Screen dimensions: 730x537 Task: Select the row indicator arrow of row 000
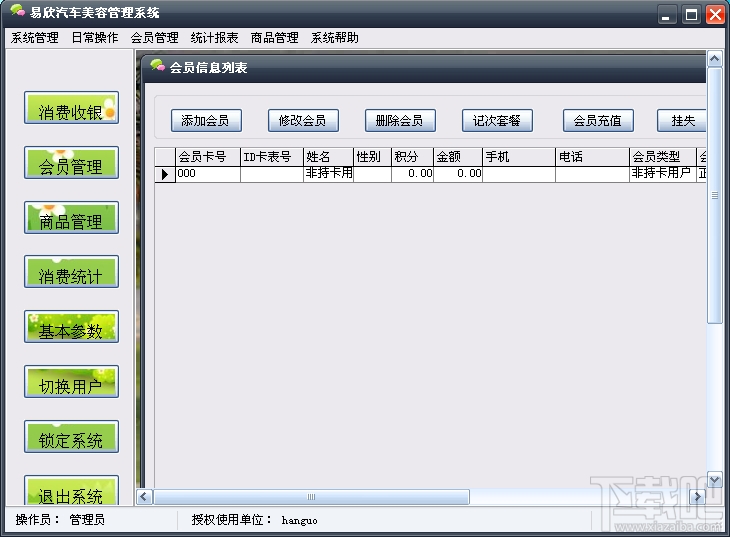click(x=165, y=174)
